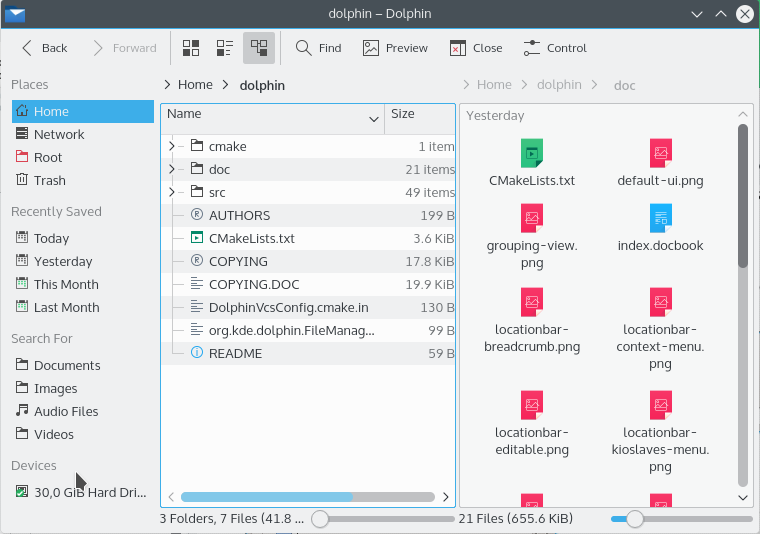Switch to Compact view mode
760x534 pixels.
tap(225, 48)
